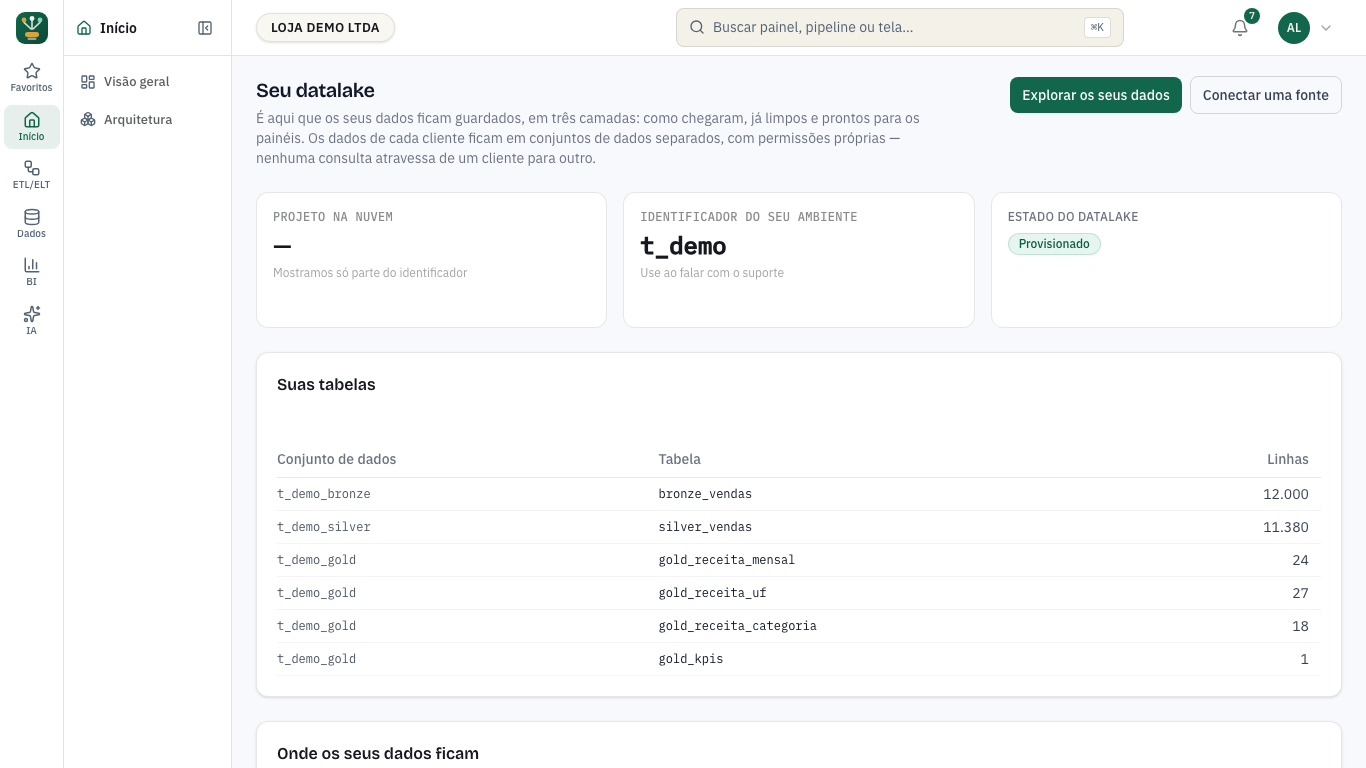Click the 11.380 row count
1366x768 pixels.
point(1286,527)
